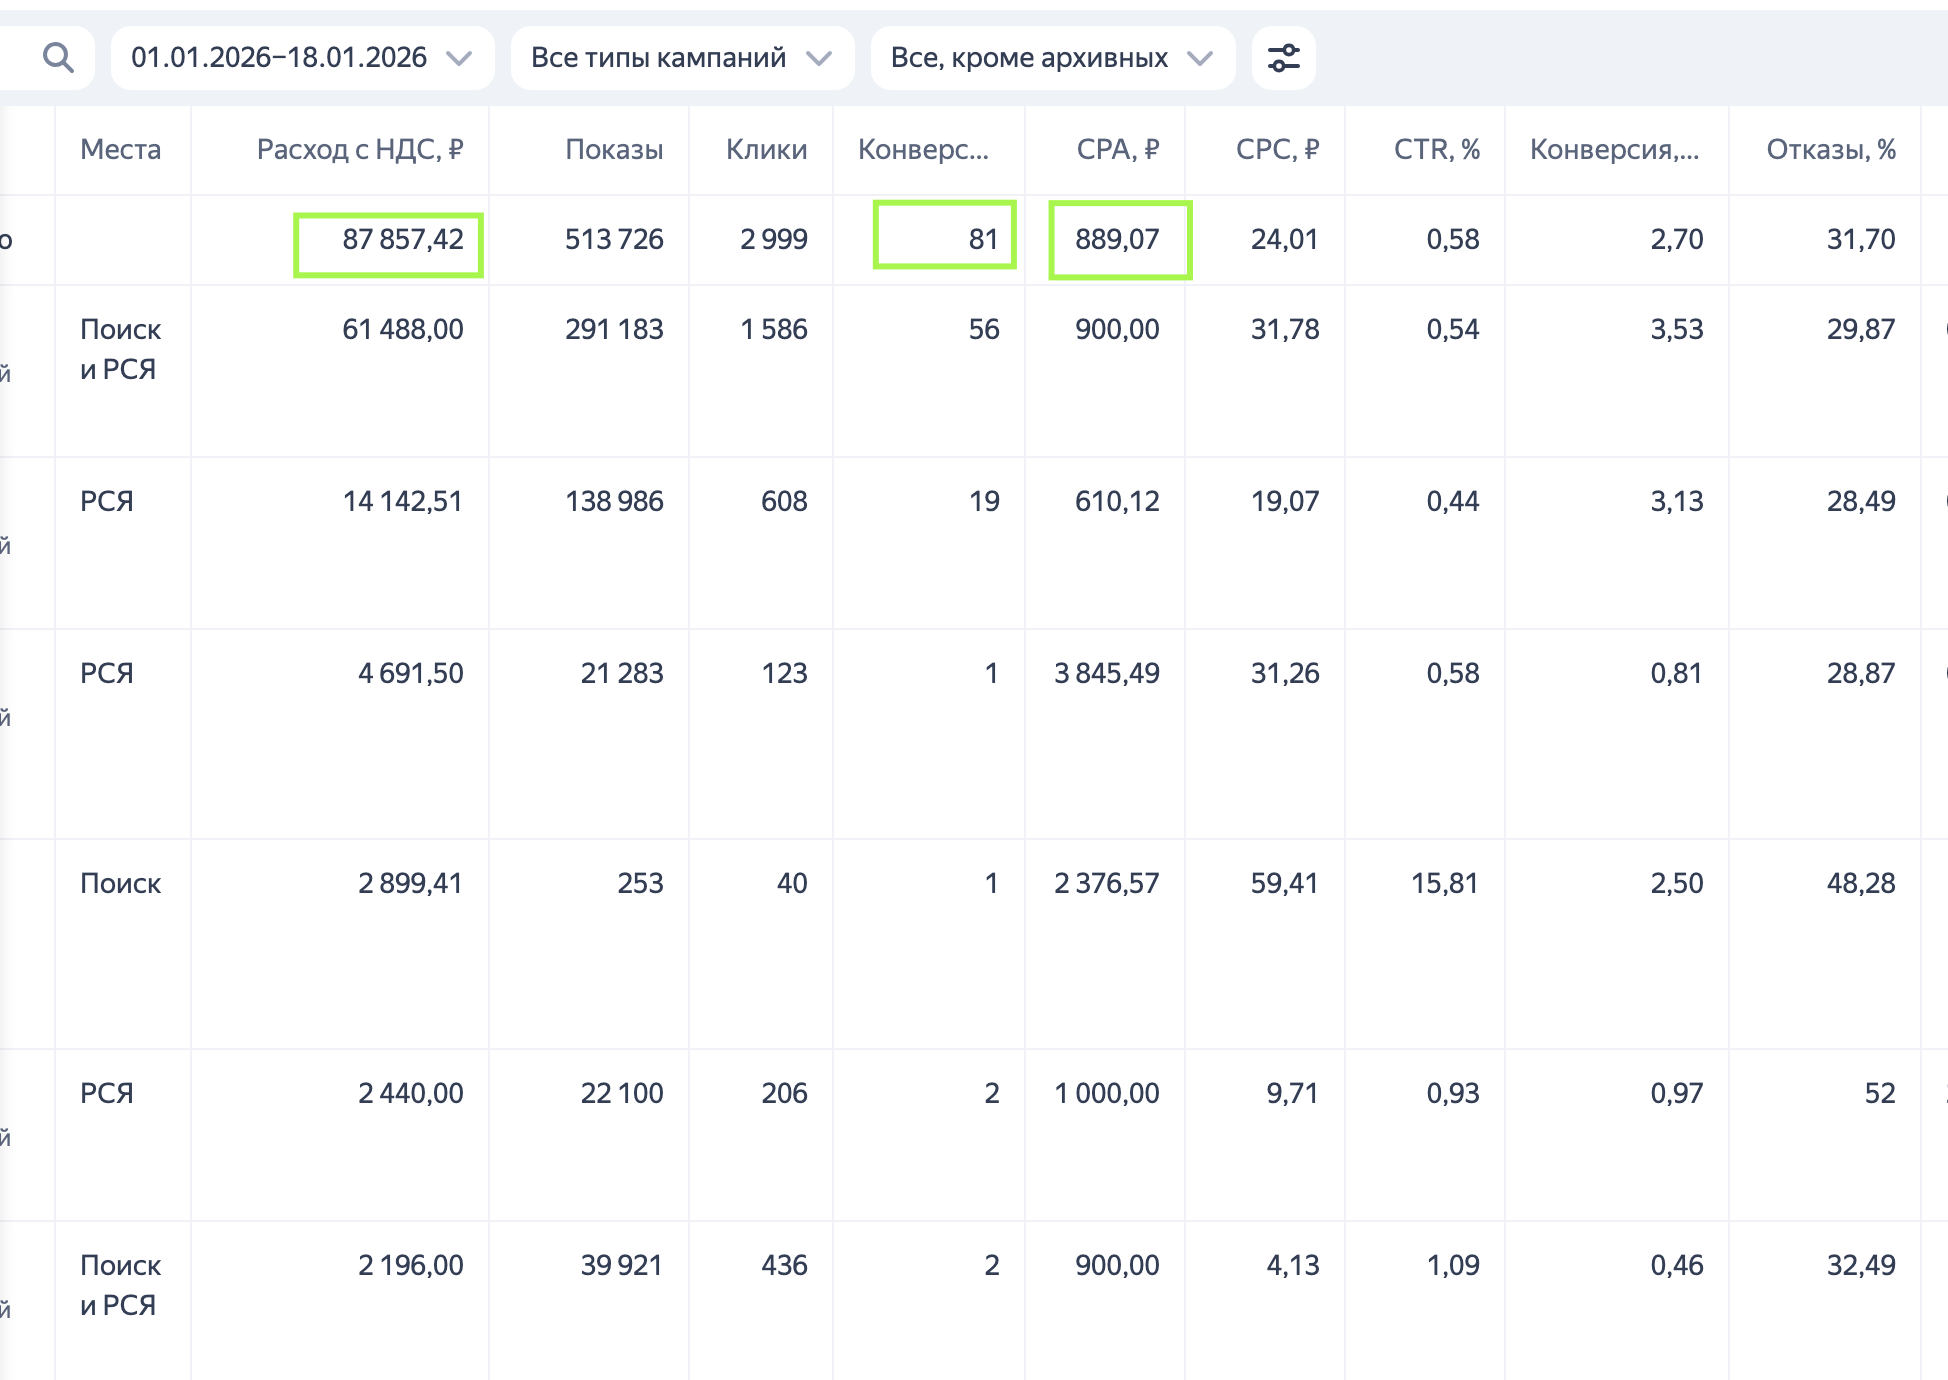Open the Все, кроме архивных filter
The image size is (1948, 1380).
[x=1051, y=58]
